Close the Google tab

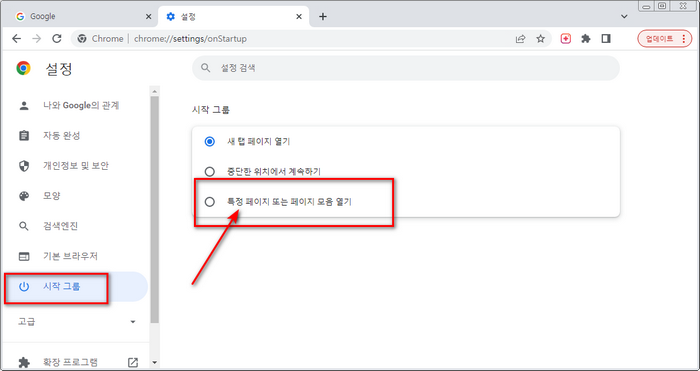149,17
